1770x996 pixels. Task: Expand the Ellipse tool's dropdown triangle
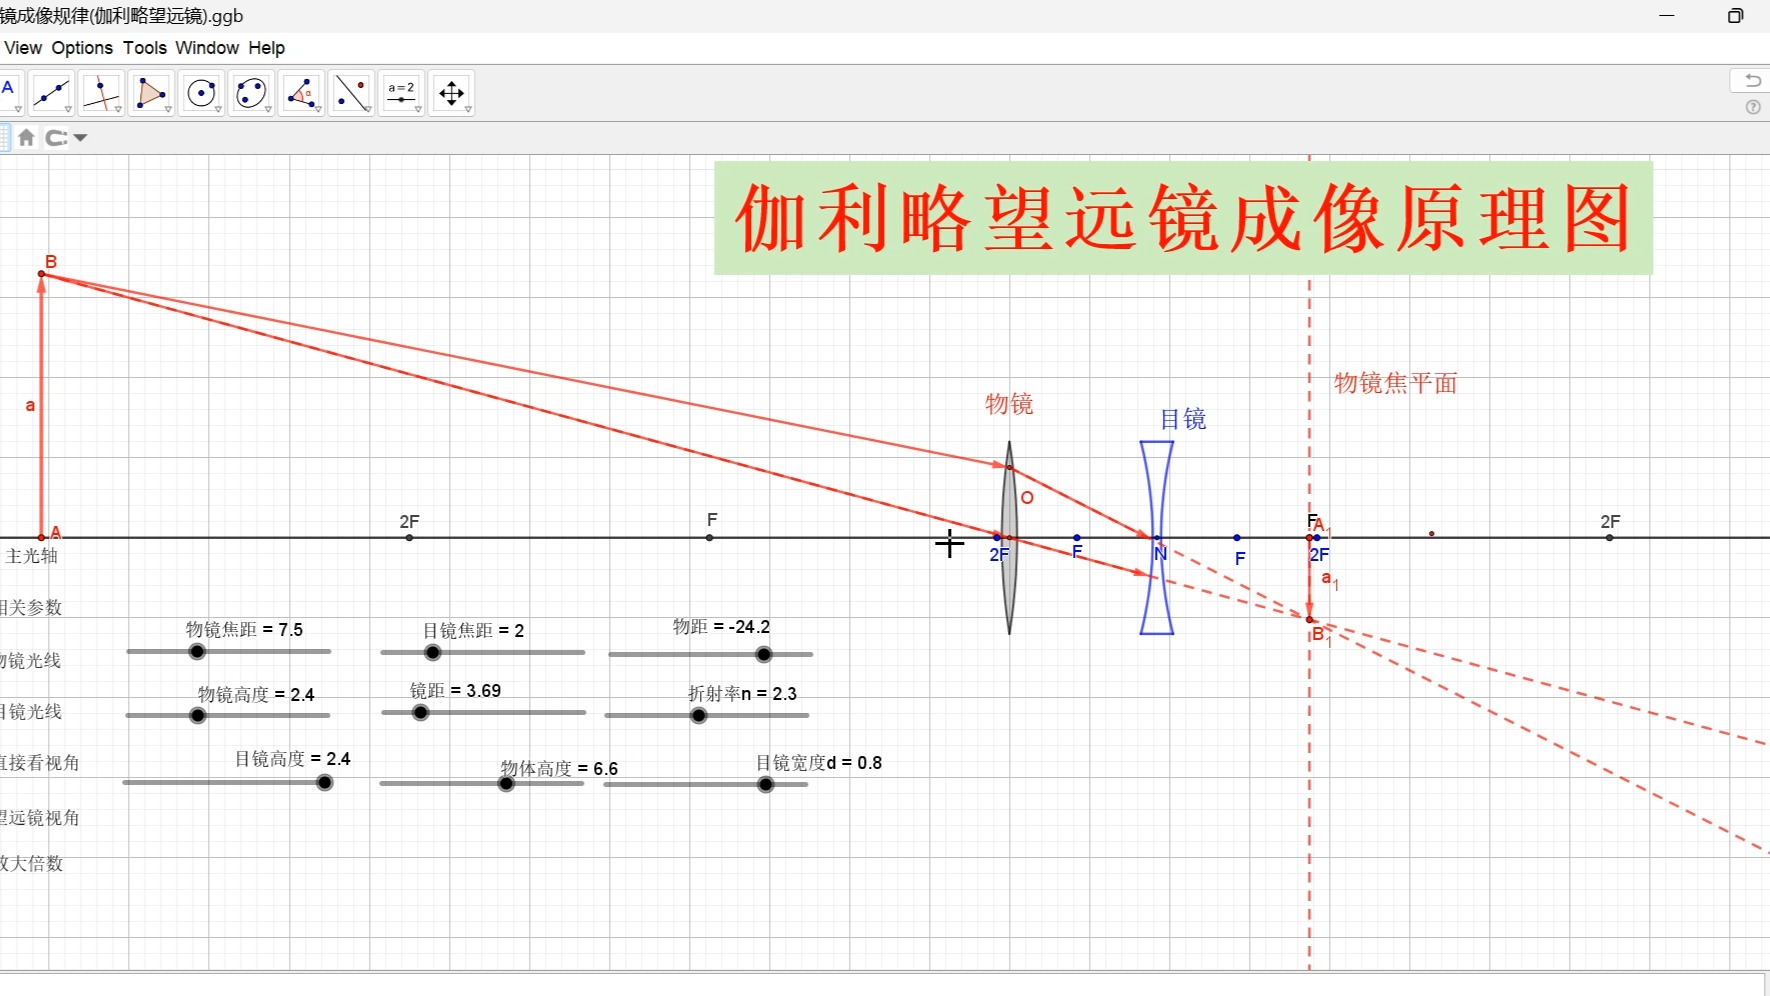[268, 109]
